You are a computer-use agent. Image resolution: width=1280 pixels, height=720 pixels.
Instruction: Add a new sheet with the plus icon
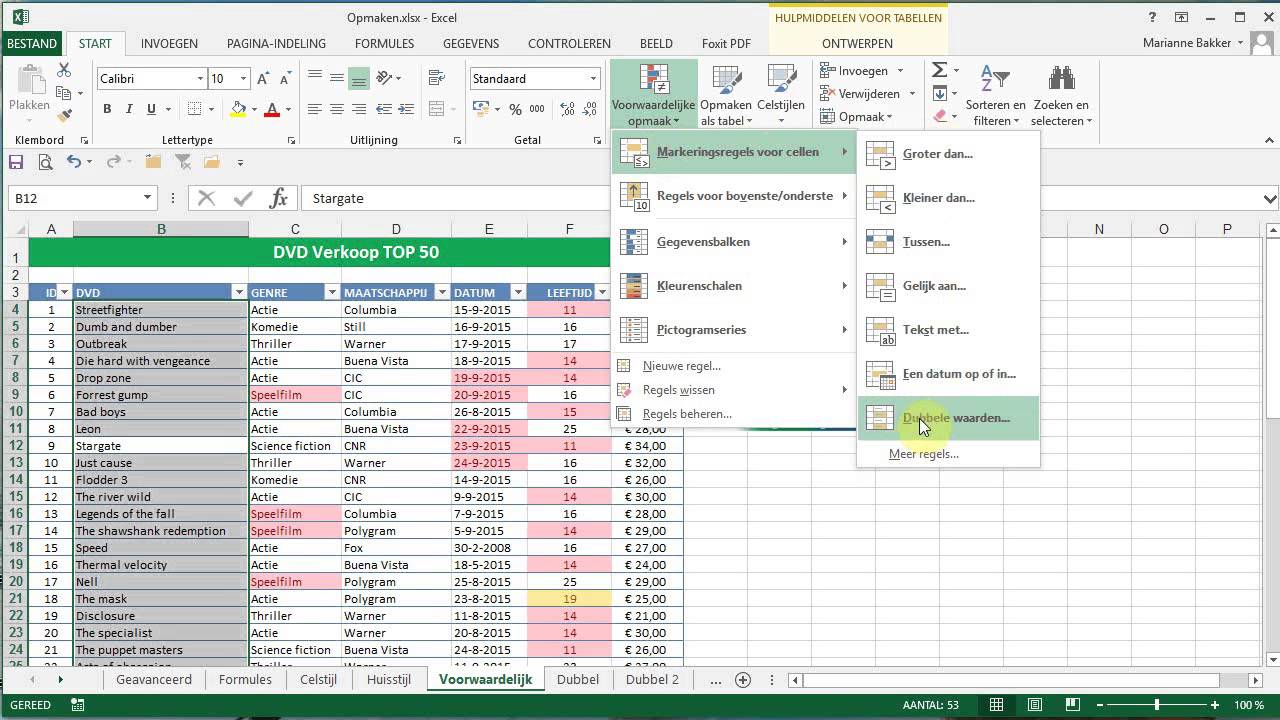pos(742,680)
